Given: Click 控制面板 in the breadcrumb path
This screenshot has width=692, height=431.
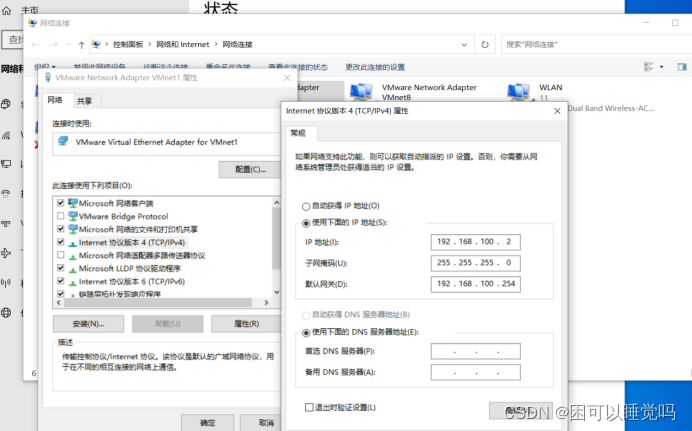Looking at the screenshot, I should coord(128,45).
